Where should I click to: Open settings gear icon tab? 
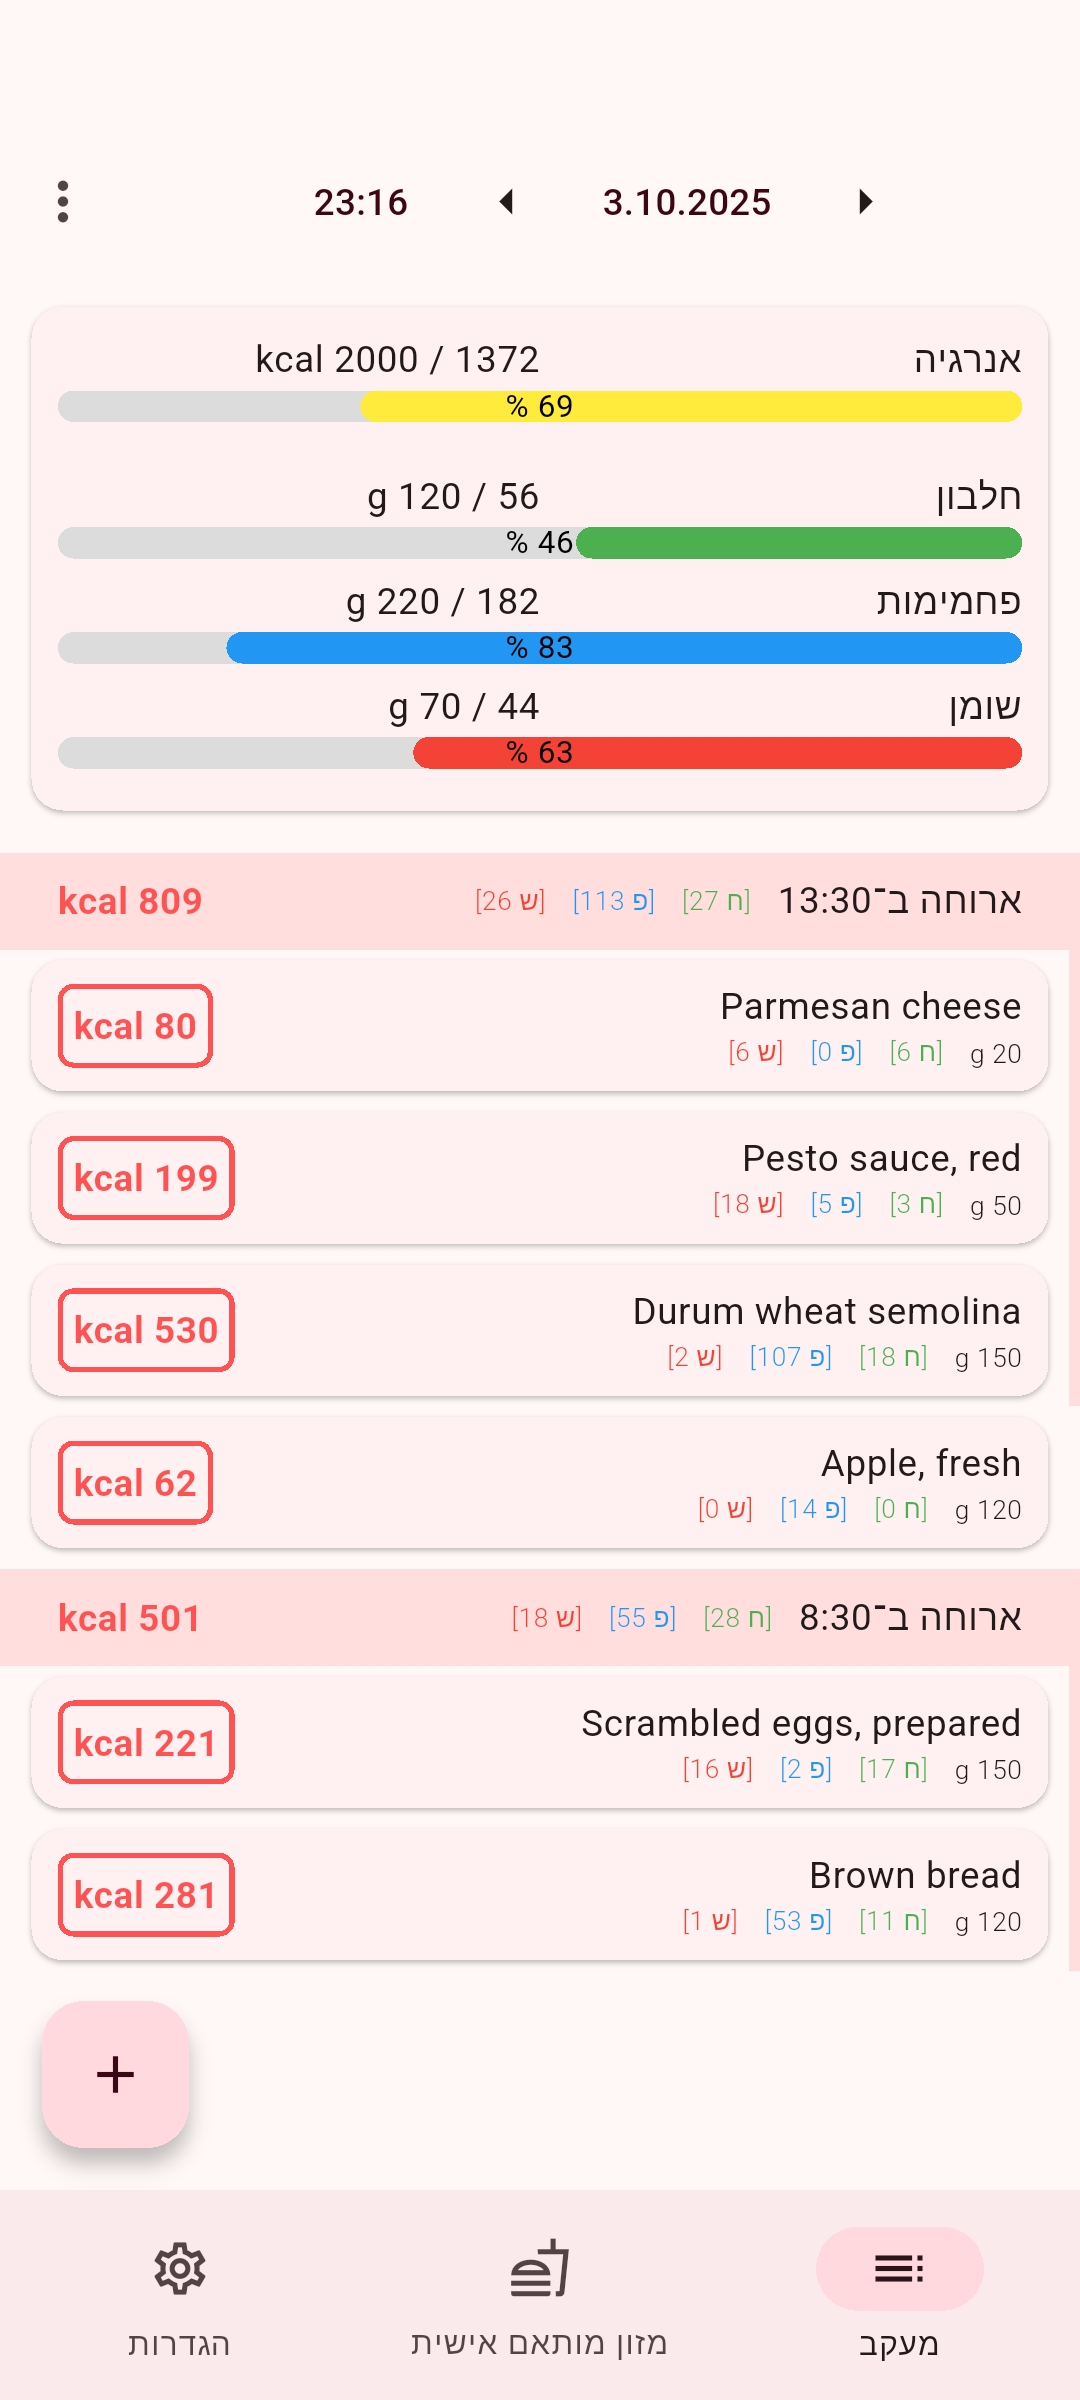coord(180,2270)
